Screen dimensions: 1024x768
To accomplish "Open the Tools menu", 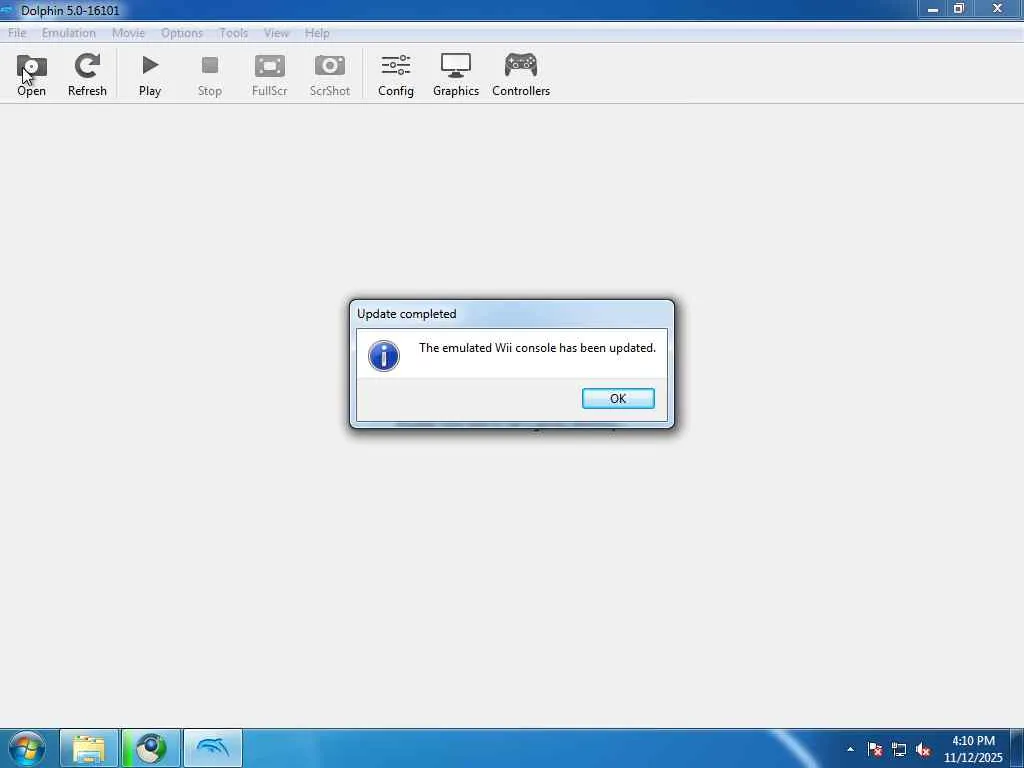I will click(233, 33).
